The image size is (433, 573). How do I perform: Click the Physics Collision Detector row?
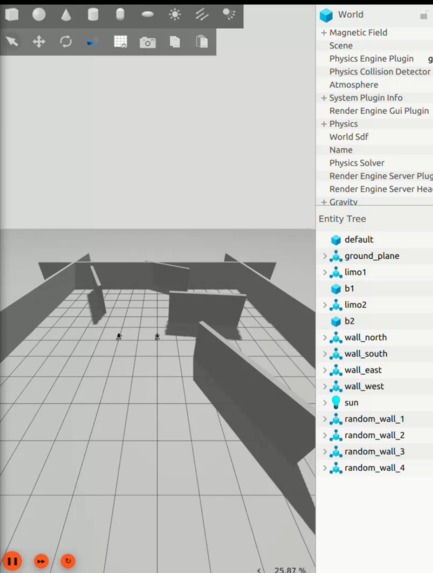375,72
